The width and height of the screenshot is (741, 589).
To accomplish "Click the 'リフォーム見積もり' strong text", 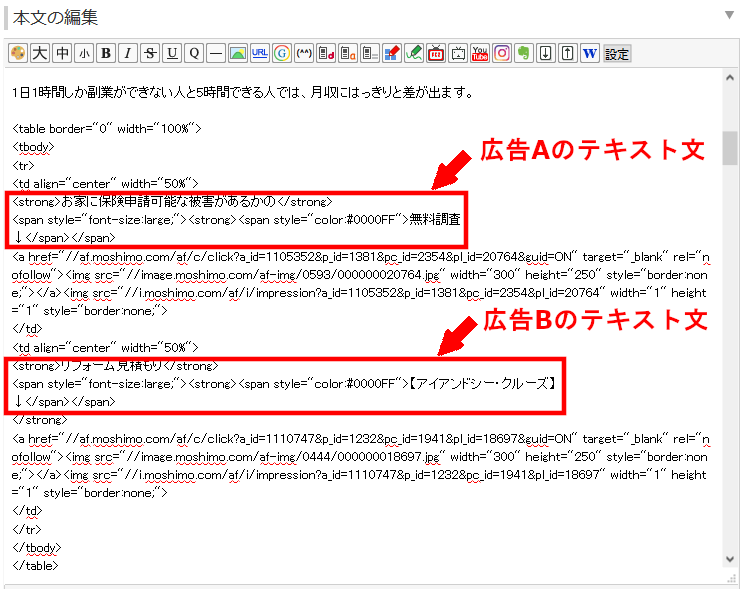I will click(112, 365).
